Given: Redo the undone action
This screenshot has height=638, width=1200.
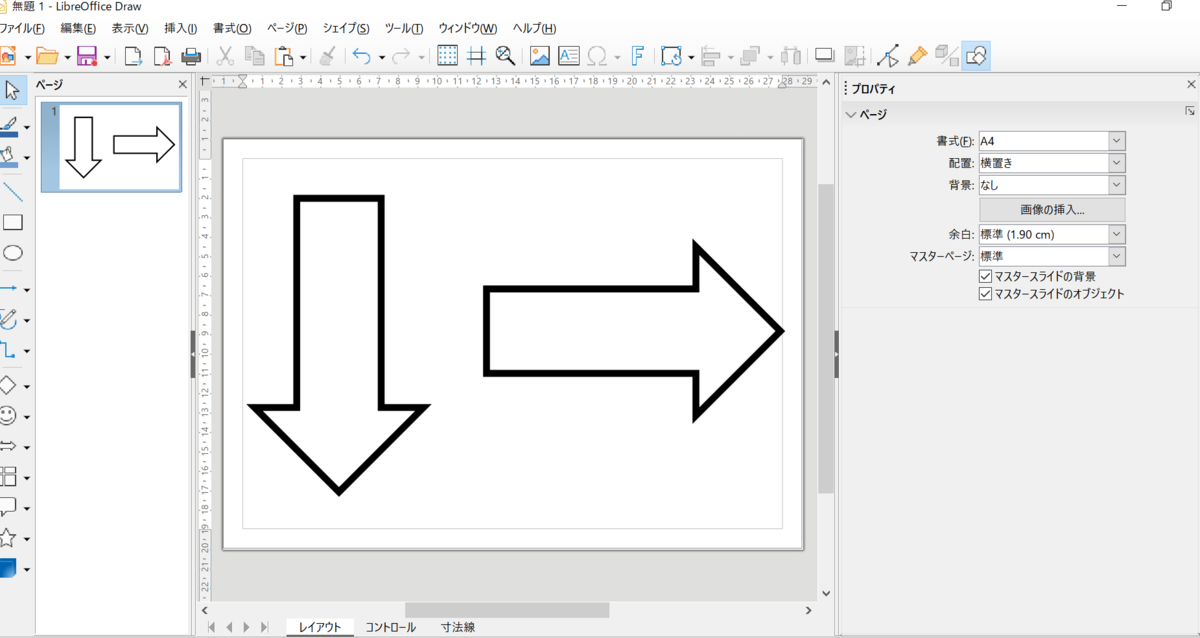Looking at the screenshot, I should click(x=402, y=56).
